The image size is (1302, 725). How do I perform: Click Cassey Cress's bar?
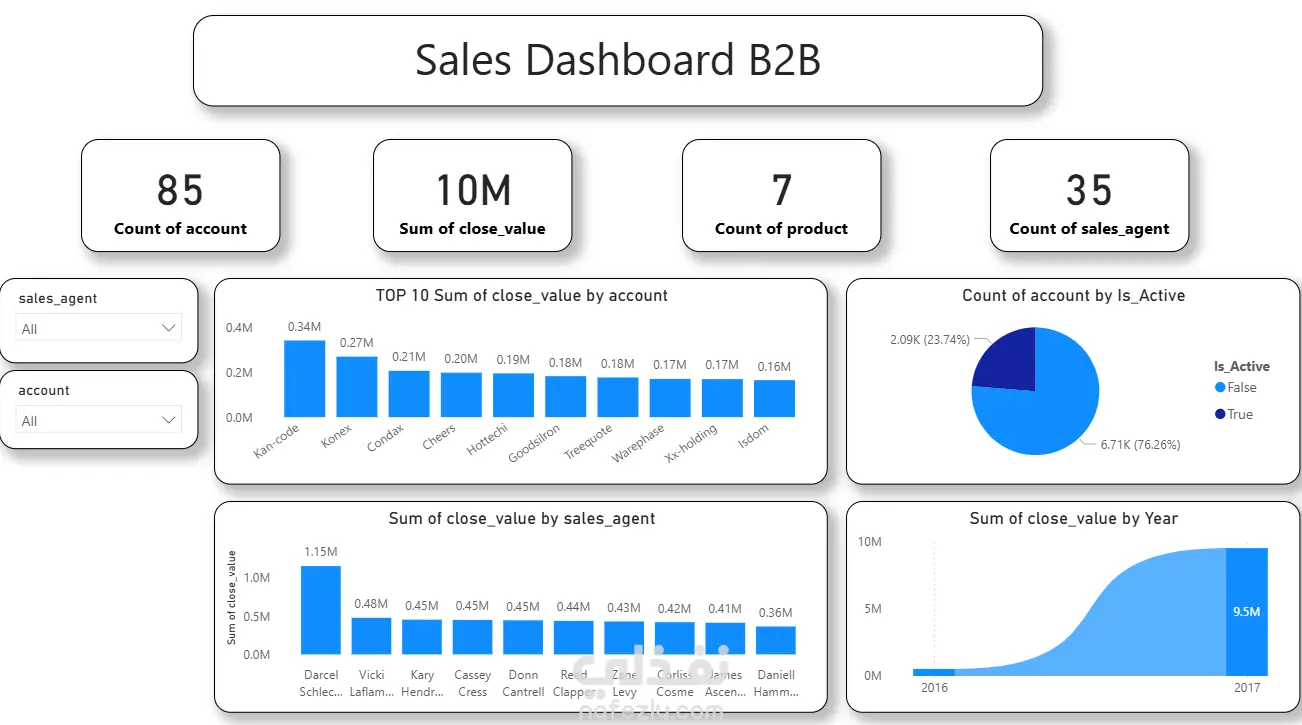click(472, 637)
